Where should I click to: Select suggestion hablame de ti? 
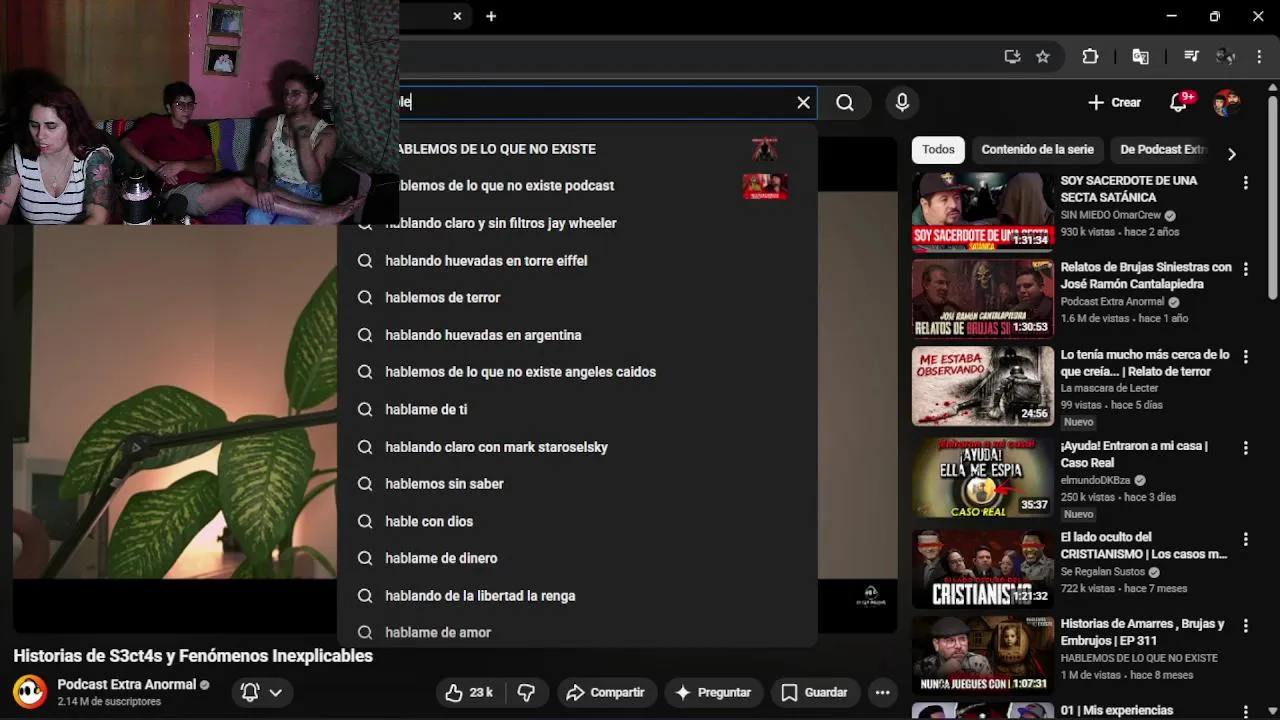(577, 409)
